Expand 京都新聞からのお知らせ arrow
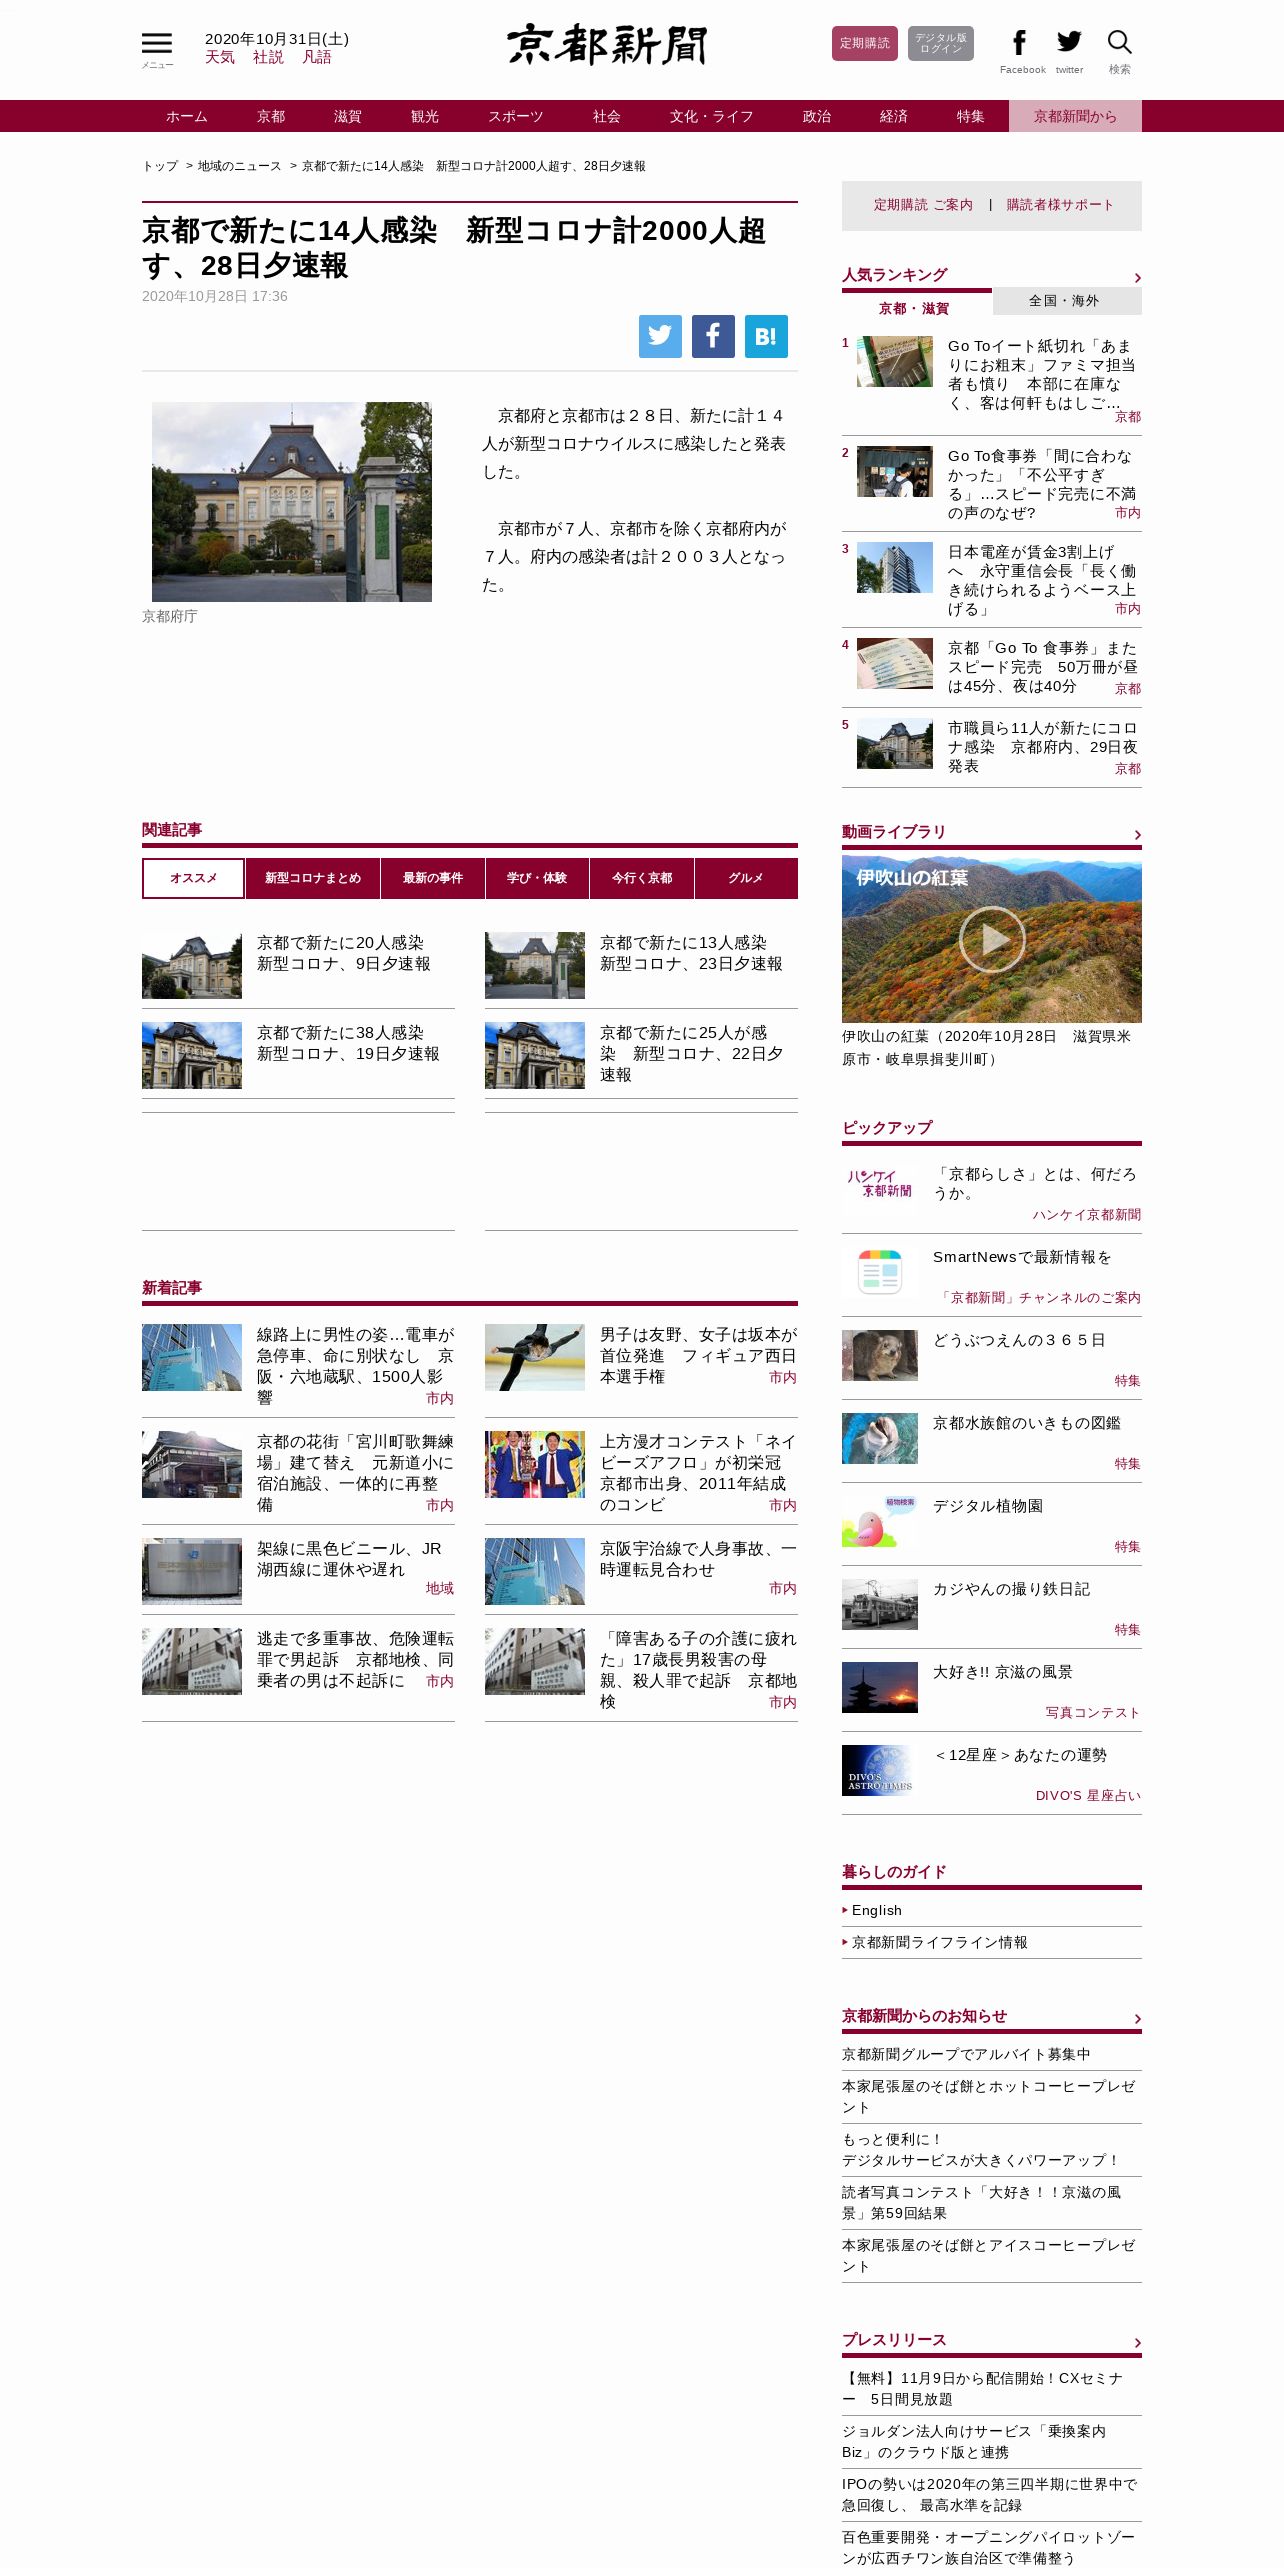 pyautogui.click(x=1137, y=2019)
